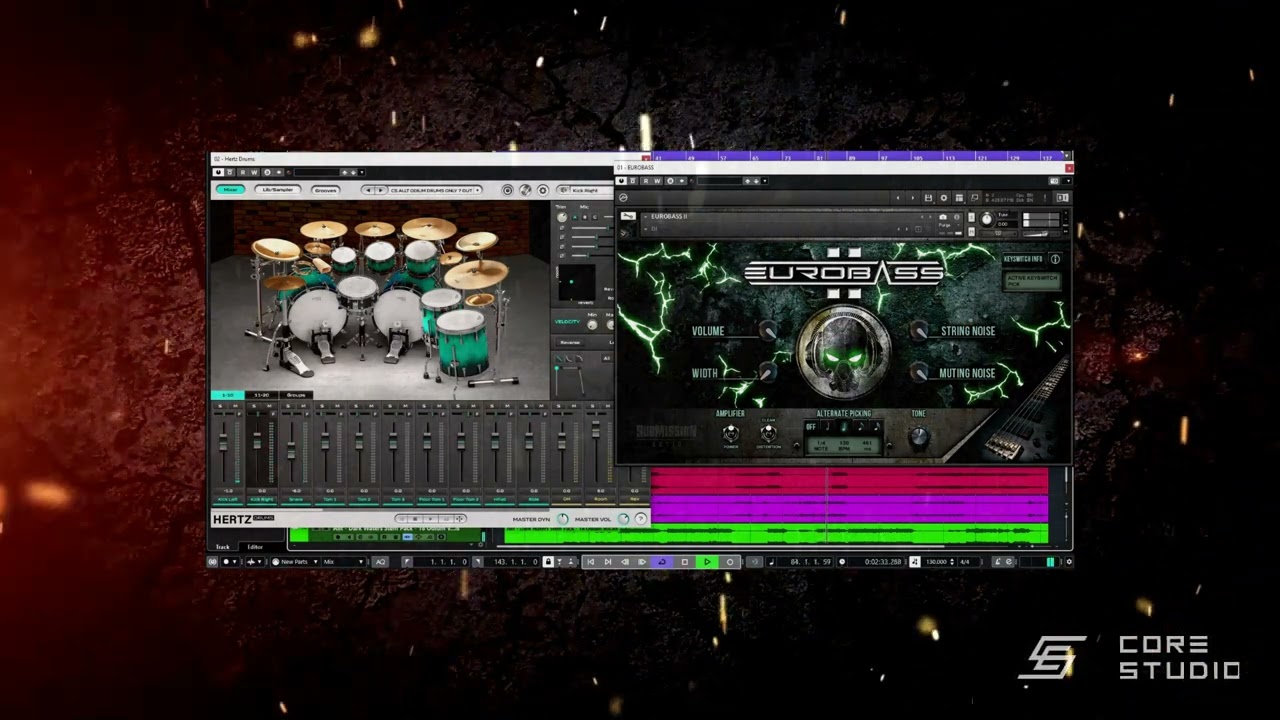Click info icon beside Keyswitch Info
The image size is (1280, 720).
1055,259
